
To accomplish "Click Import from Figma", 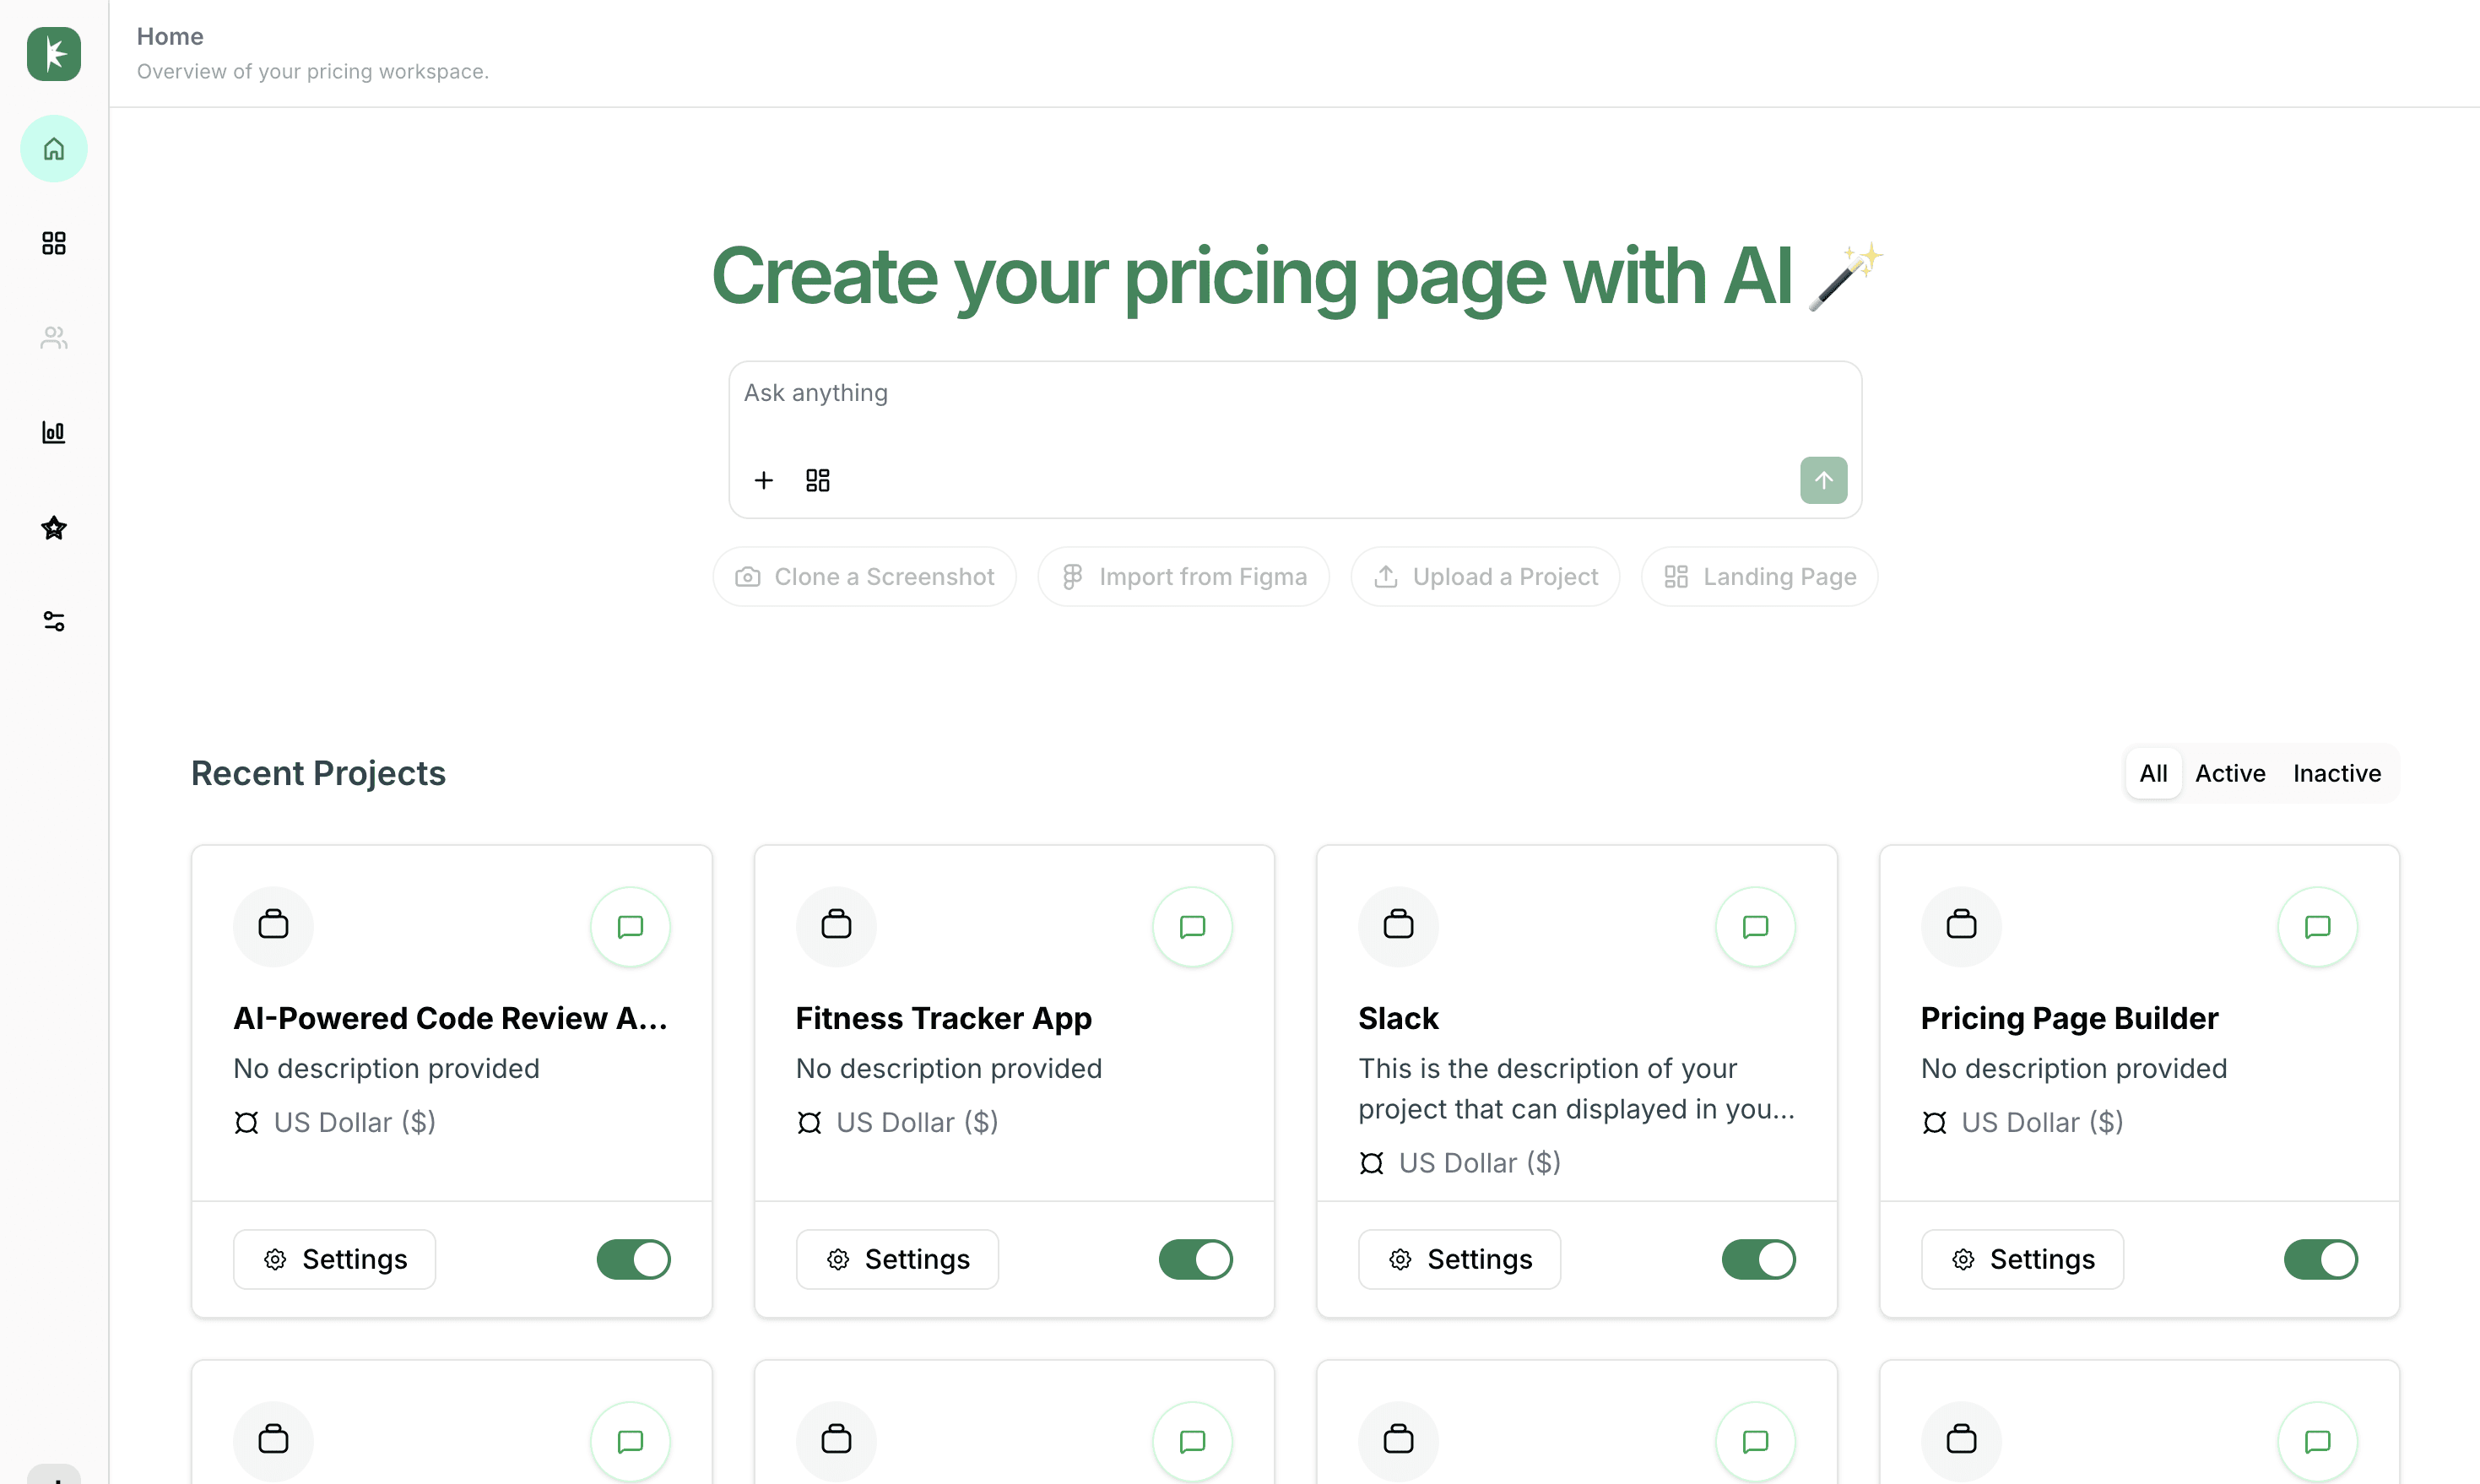I will point(1183,576).
